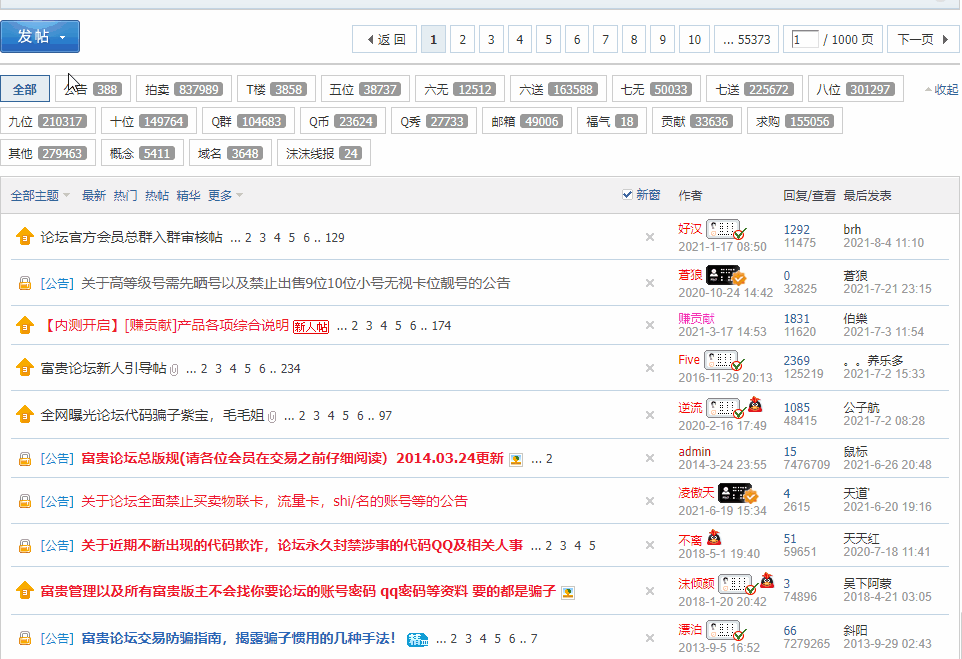Viewport: 962px width, 659px height.
Task: Expand the 更多 sort dropdown
Action: coord(225,196)
